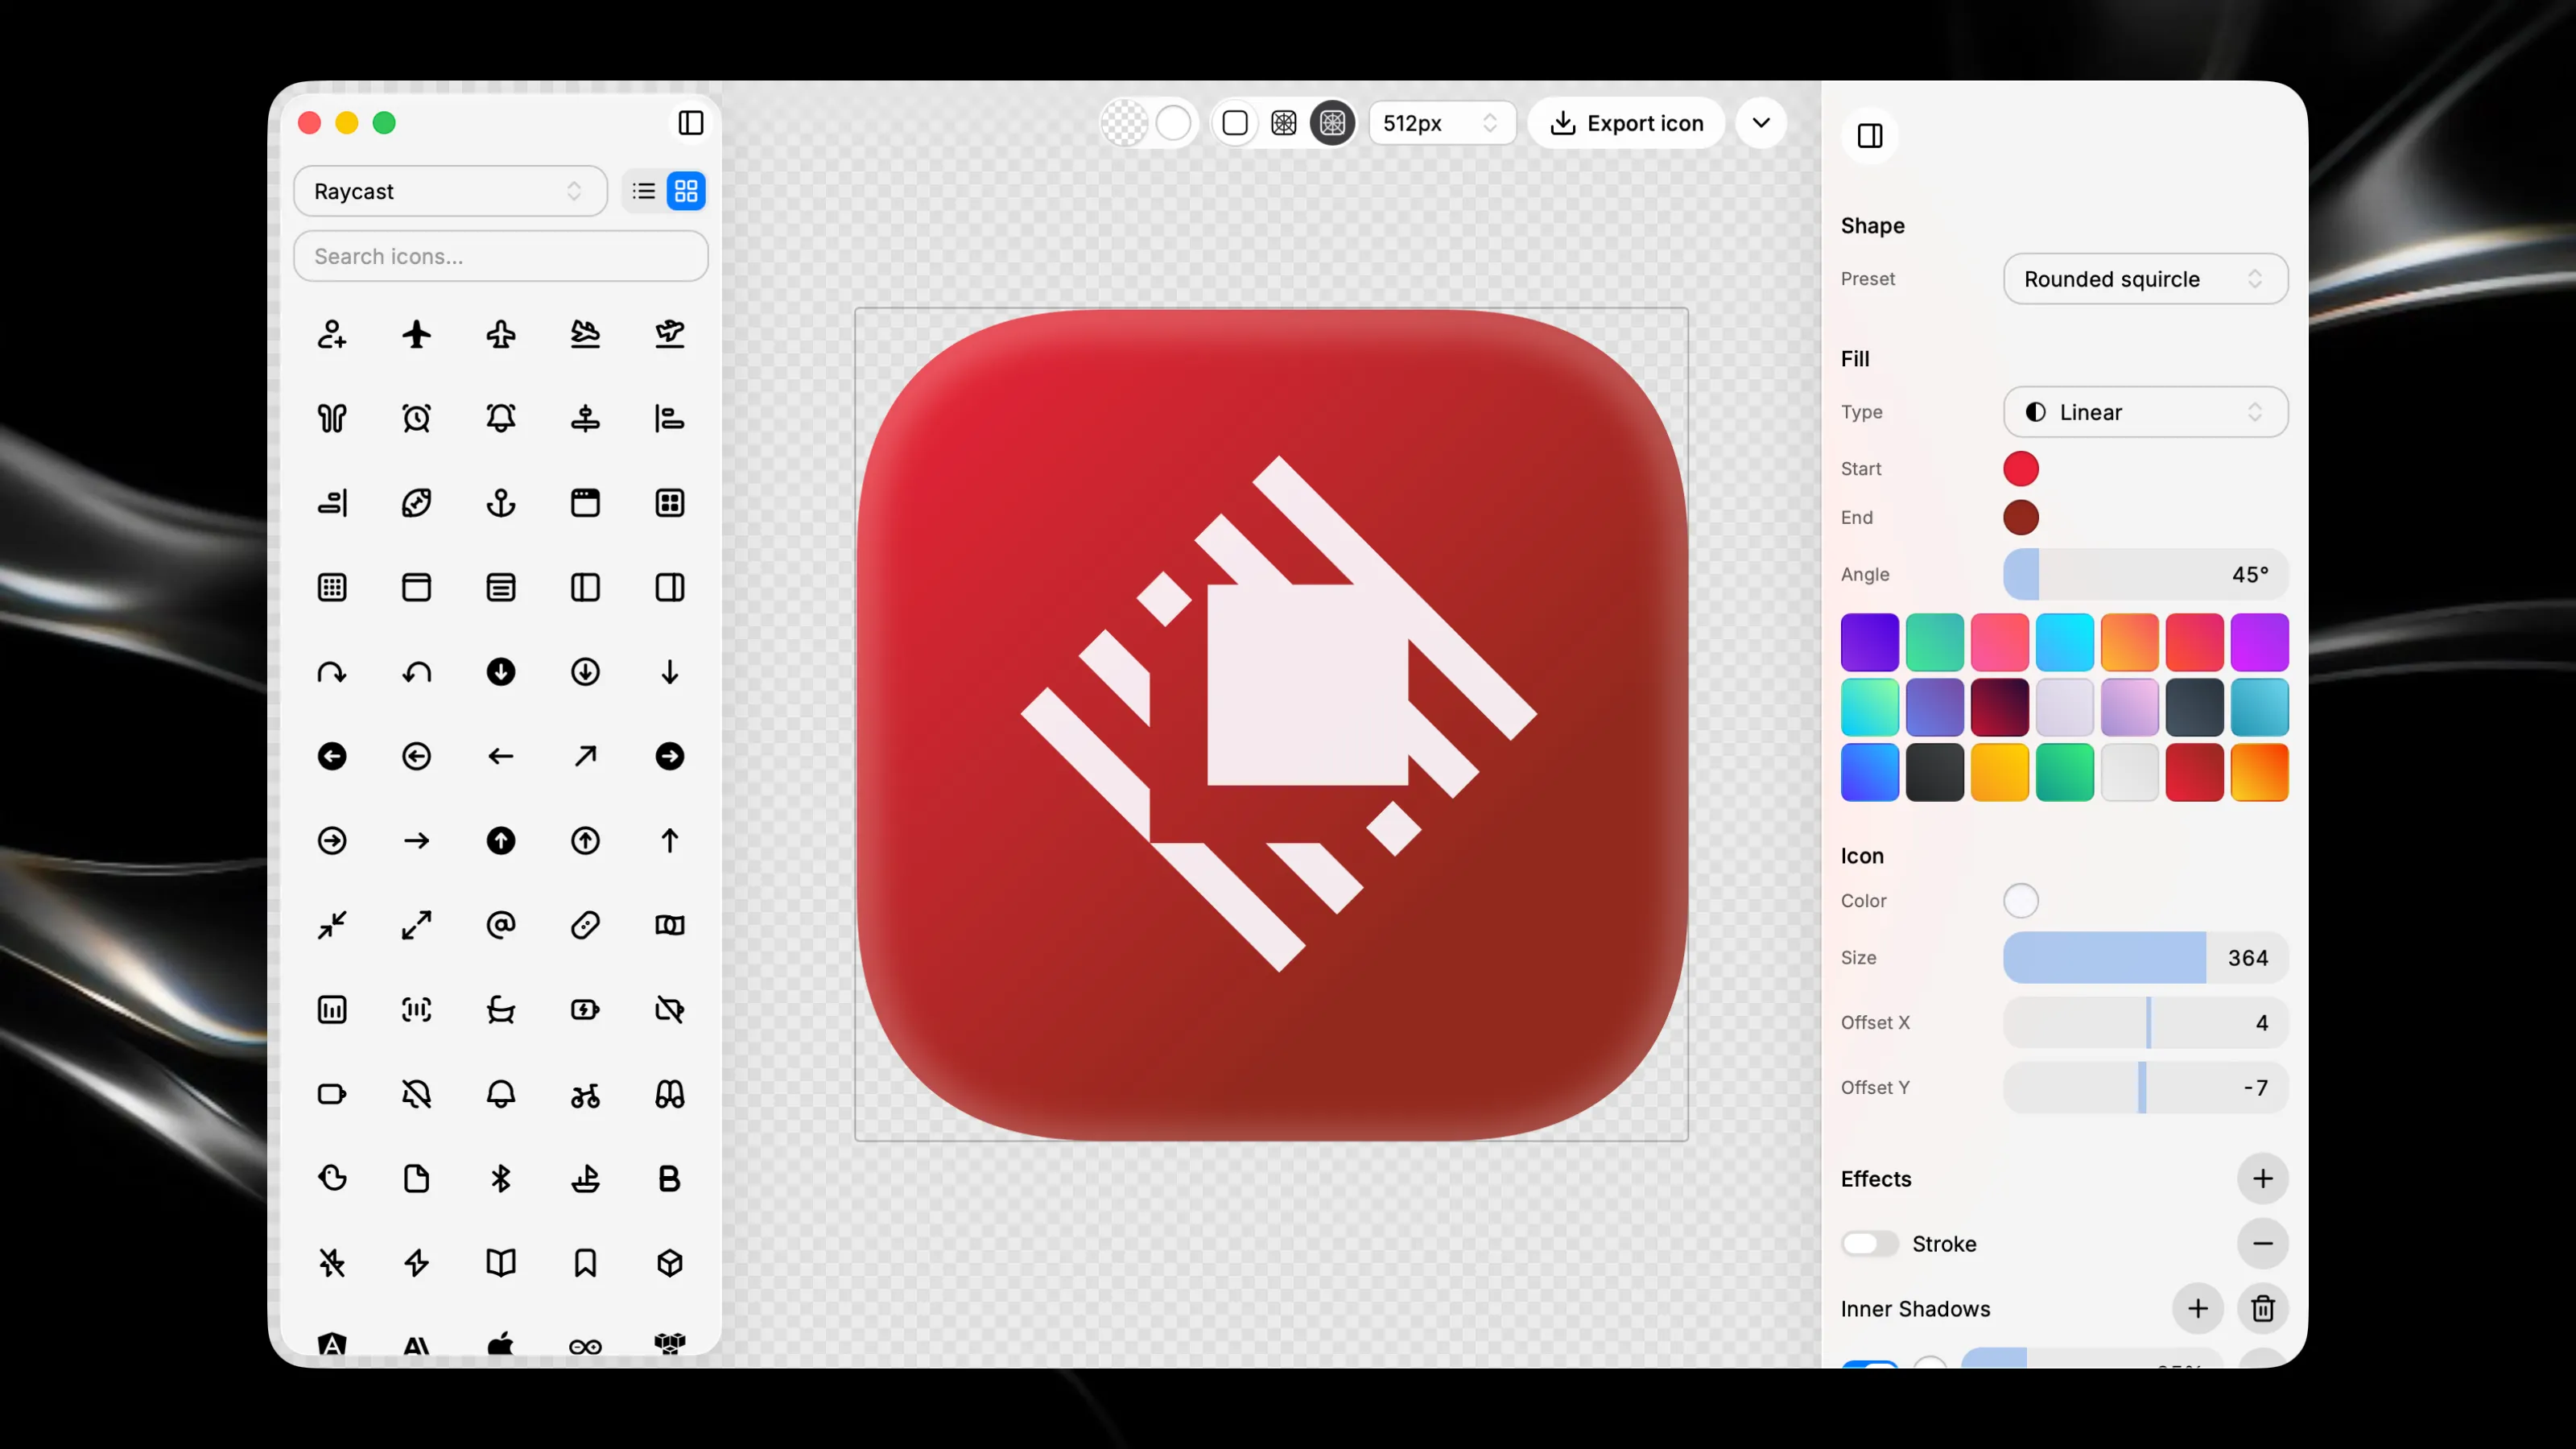Select the middle grid overlay option

[x=1284, y=123]
